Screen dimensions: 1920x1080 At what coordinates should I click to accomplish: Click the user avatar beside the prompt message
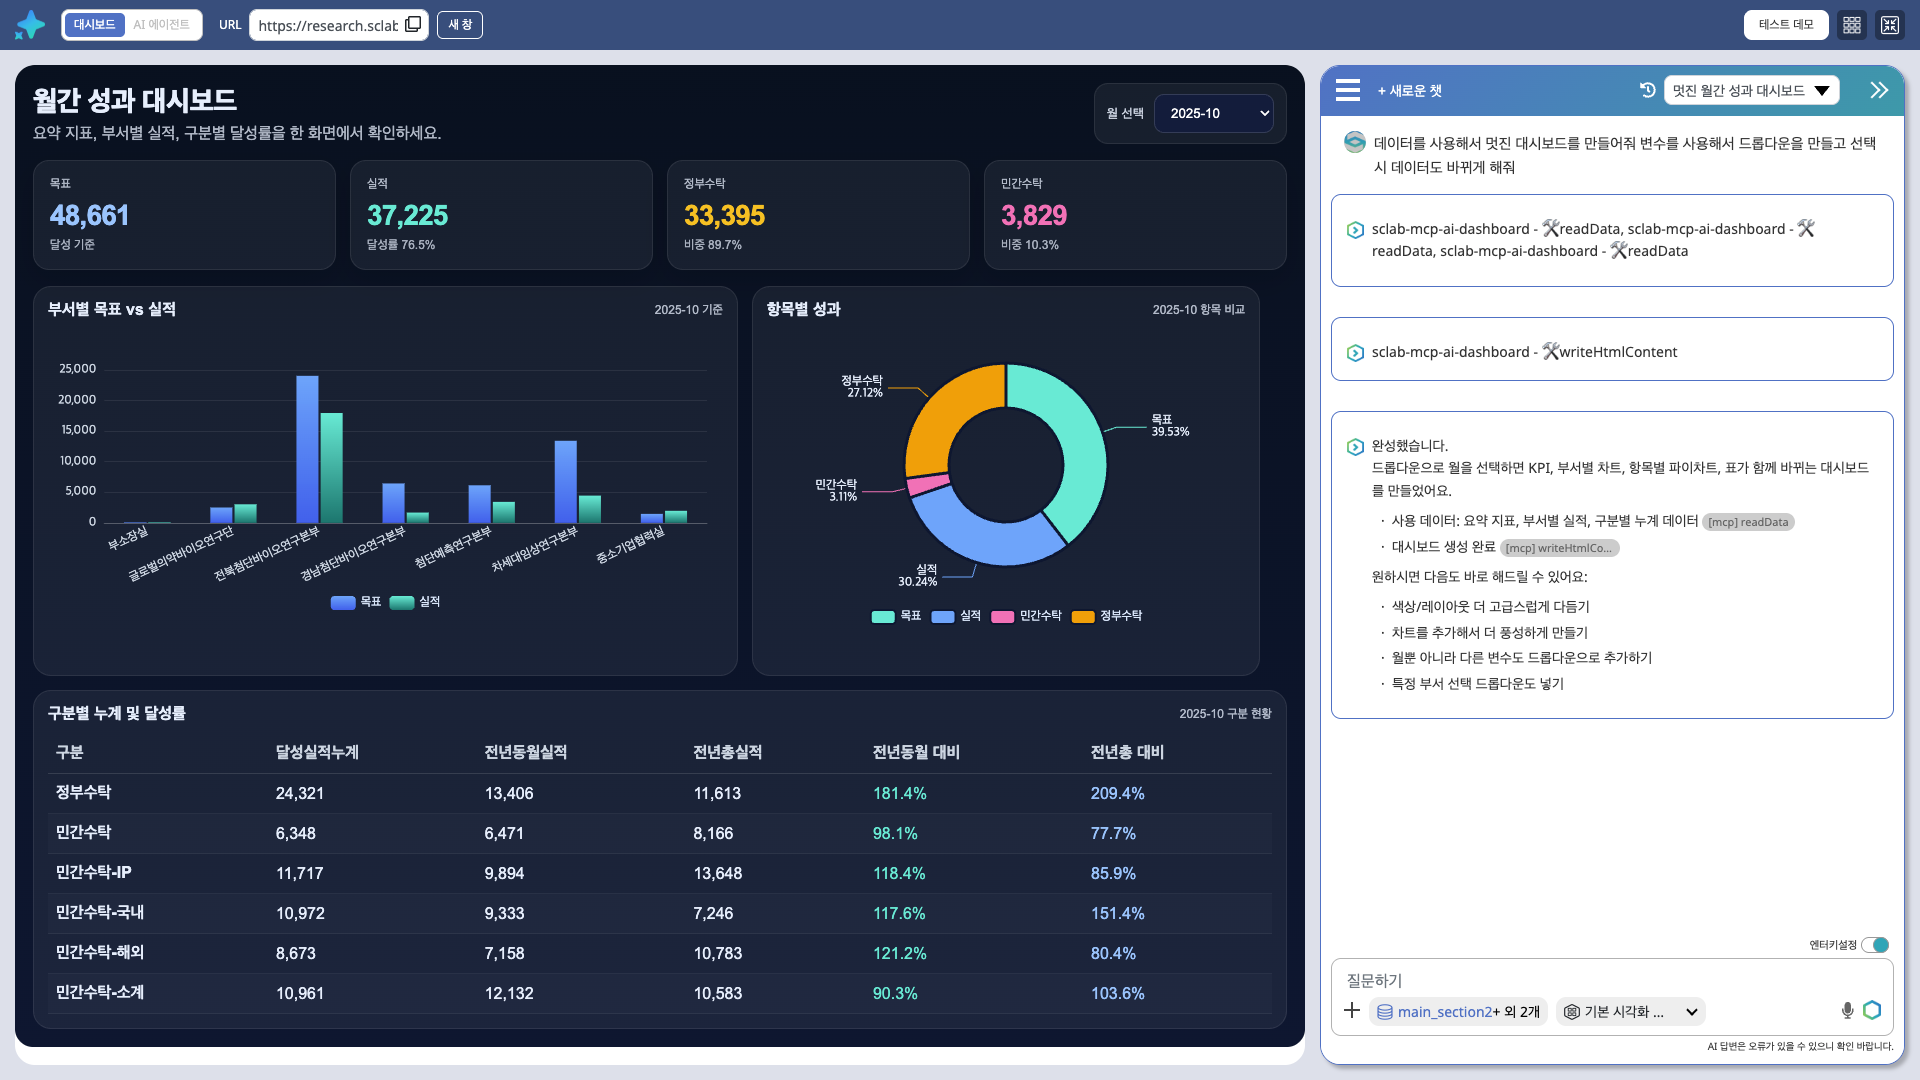[x=1355, y=142]
